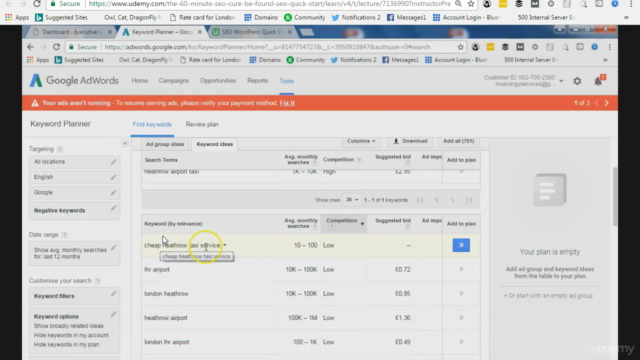
Task: Open the Show rows count dropdown
Action: coord(352,200)
